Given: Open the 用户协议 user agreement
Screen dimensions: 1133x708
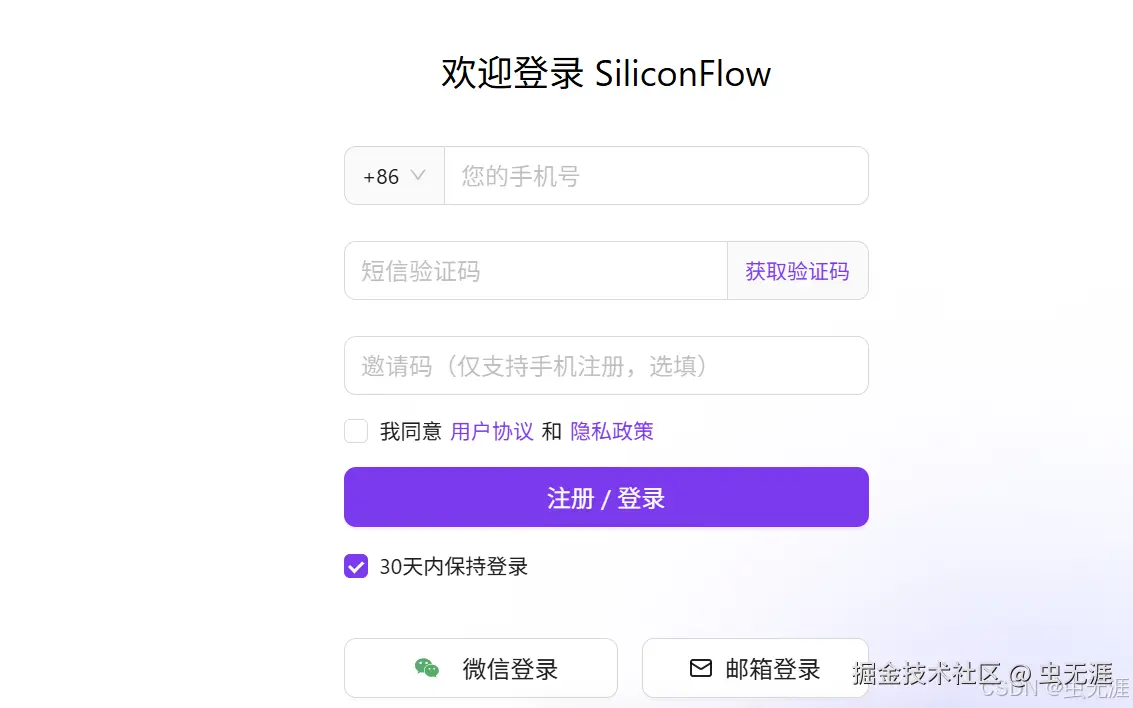Looking at the screenshot, I should [x=491, y=431].
